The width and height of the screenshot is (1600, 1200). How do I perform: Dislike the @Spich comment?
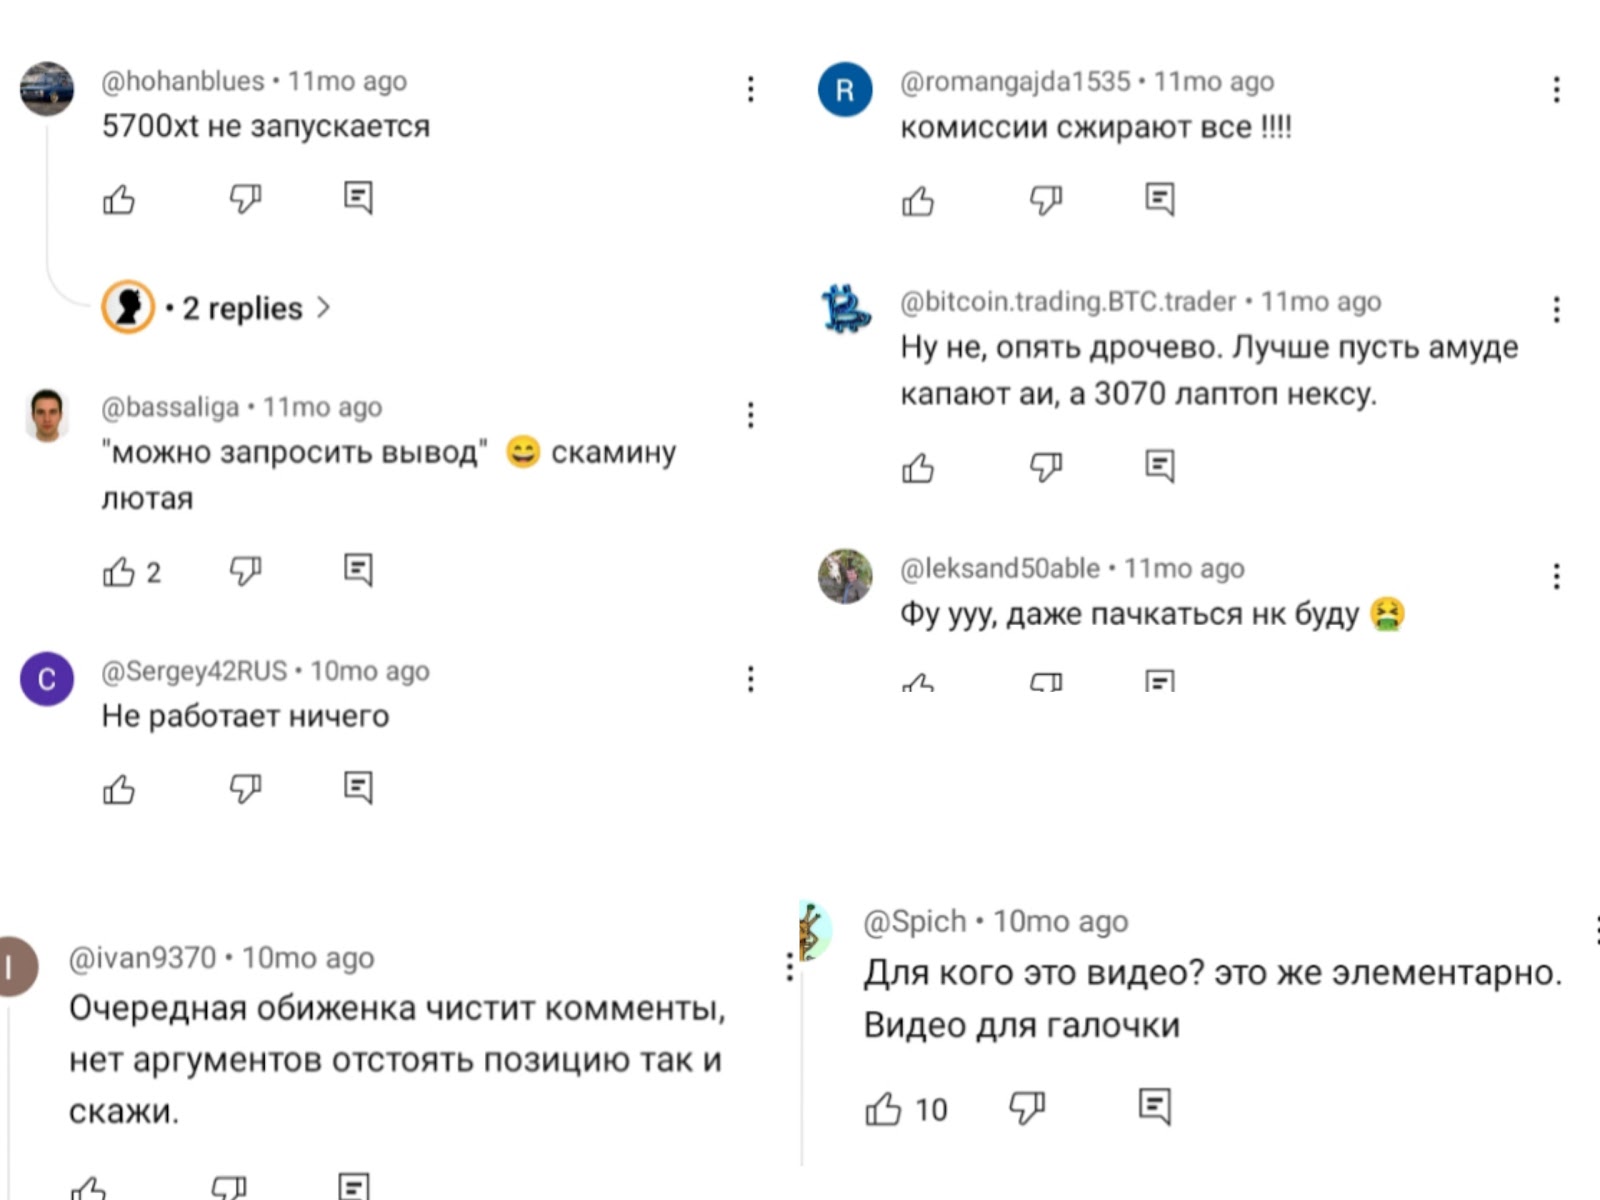tap(1026, 1107)
